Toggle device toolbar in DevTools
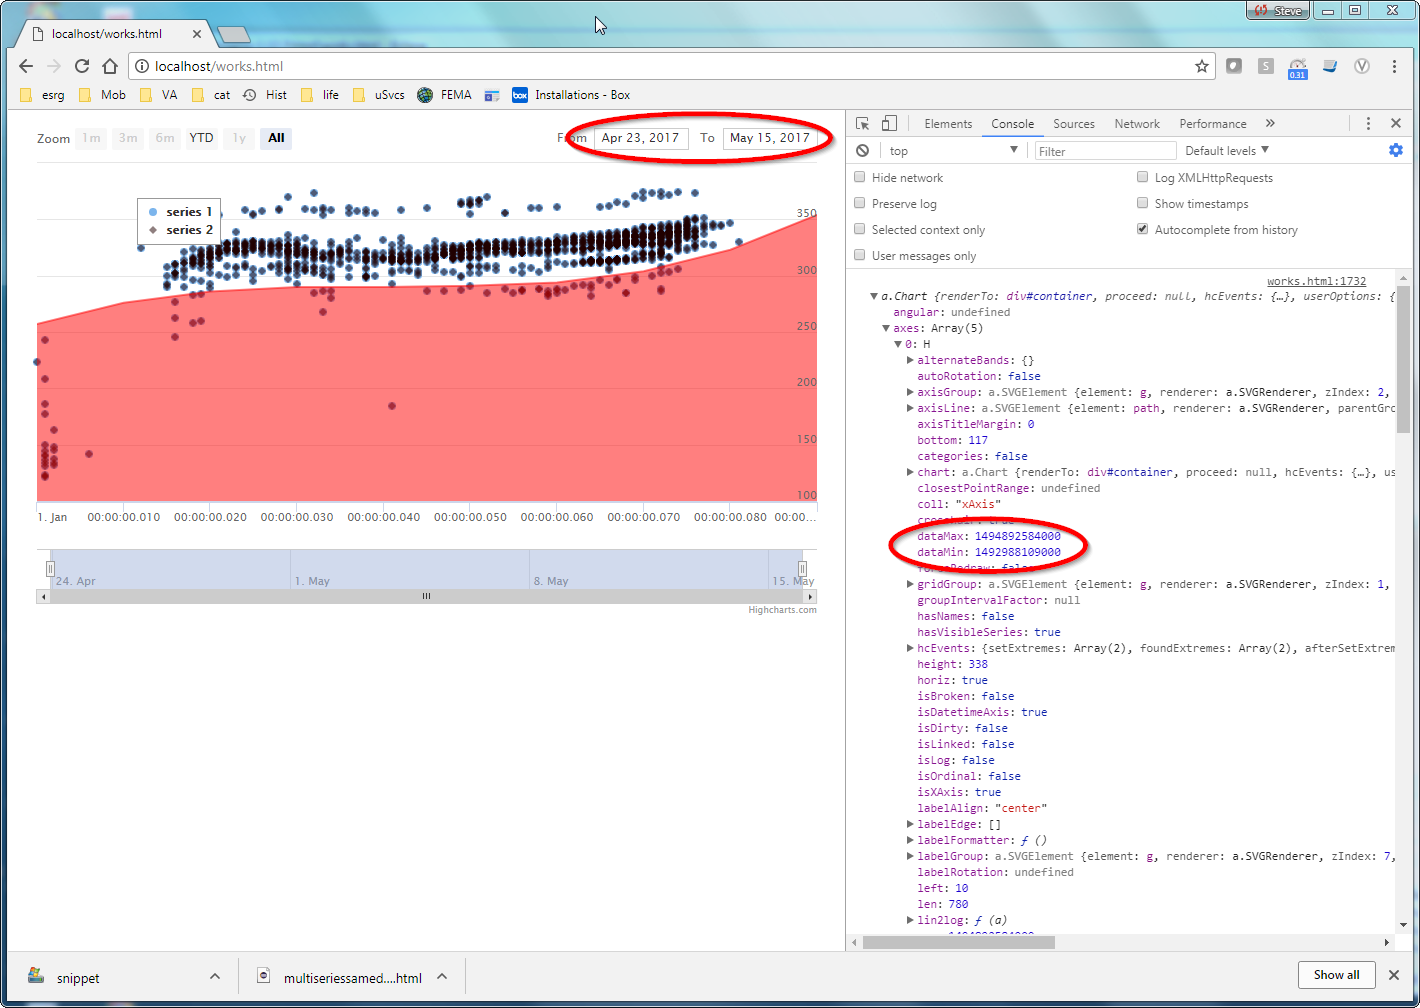 (x=889, y=124)
